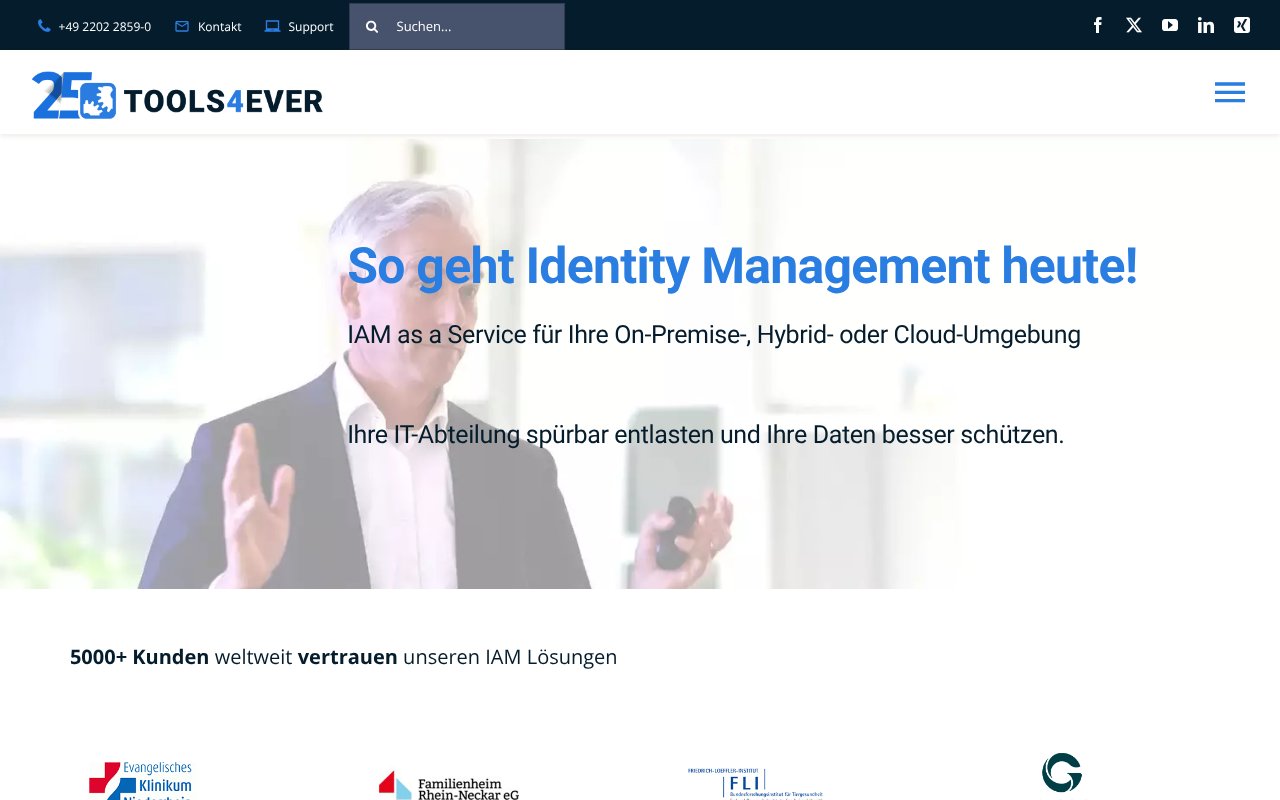The height and width of the screenshot is (800, 1280).
Task: Click the Tools4Ever 25th anniversary logo
Action: [x=176, y=97]
